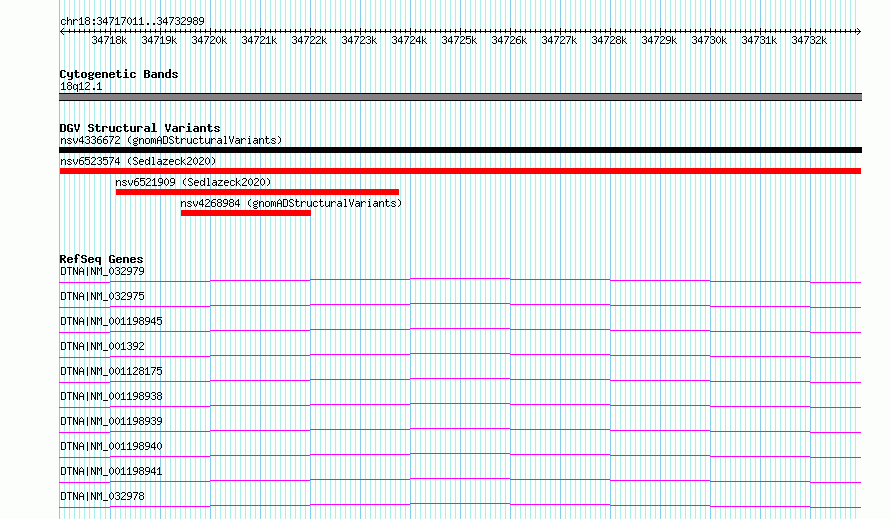Click the 34721k ruler tick label

pos(259,40)
